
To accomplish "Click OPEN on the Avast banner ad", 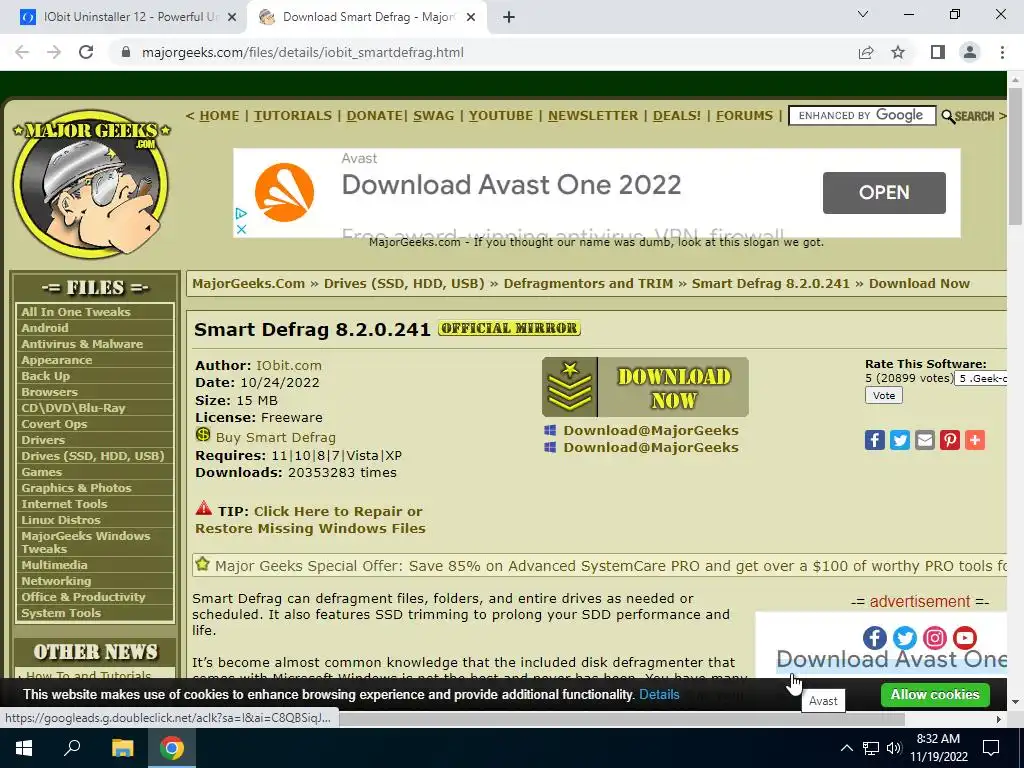I will [884, 193].
